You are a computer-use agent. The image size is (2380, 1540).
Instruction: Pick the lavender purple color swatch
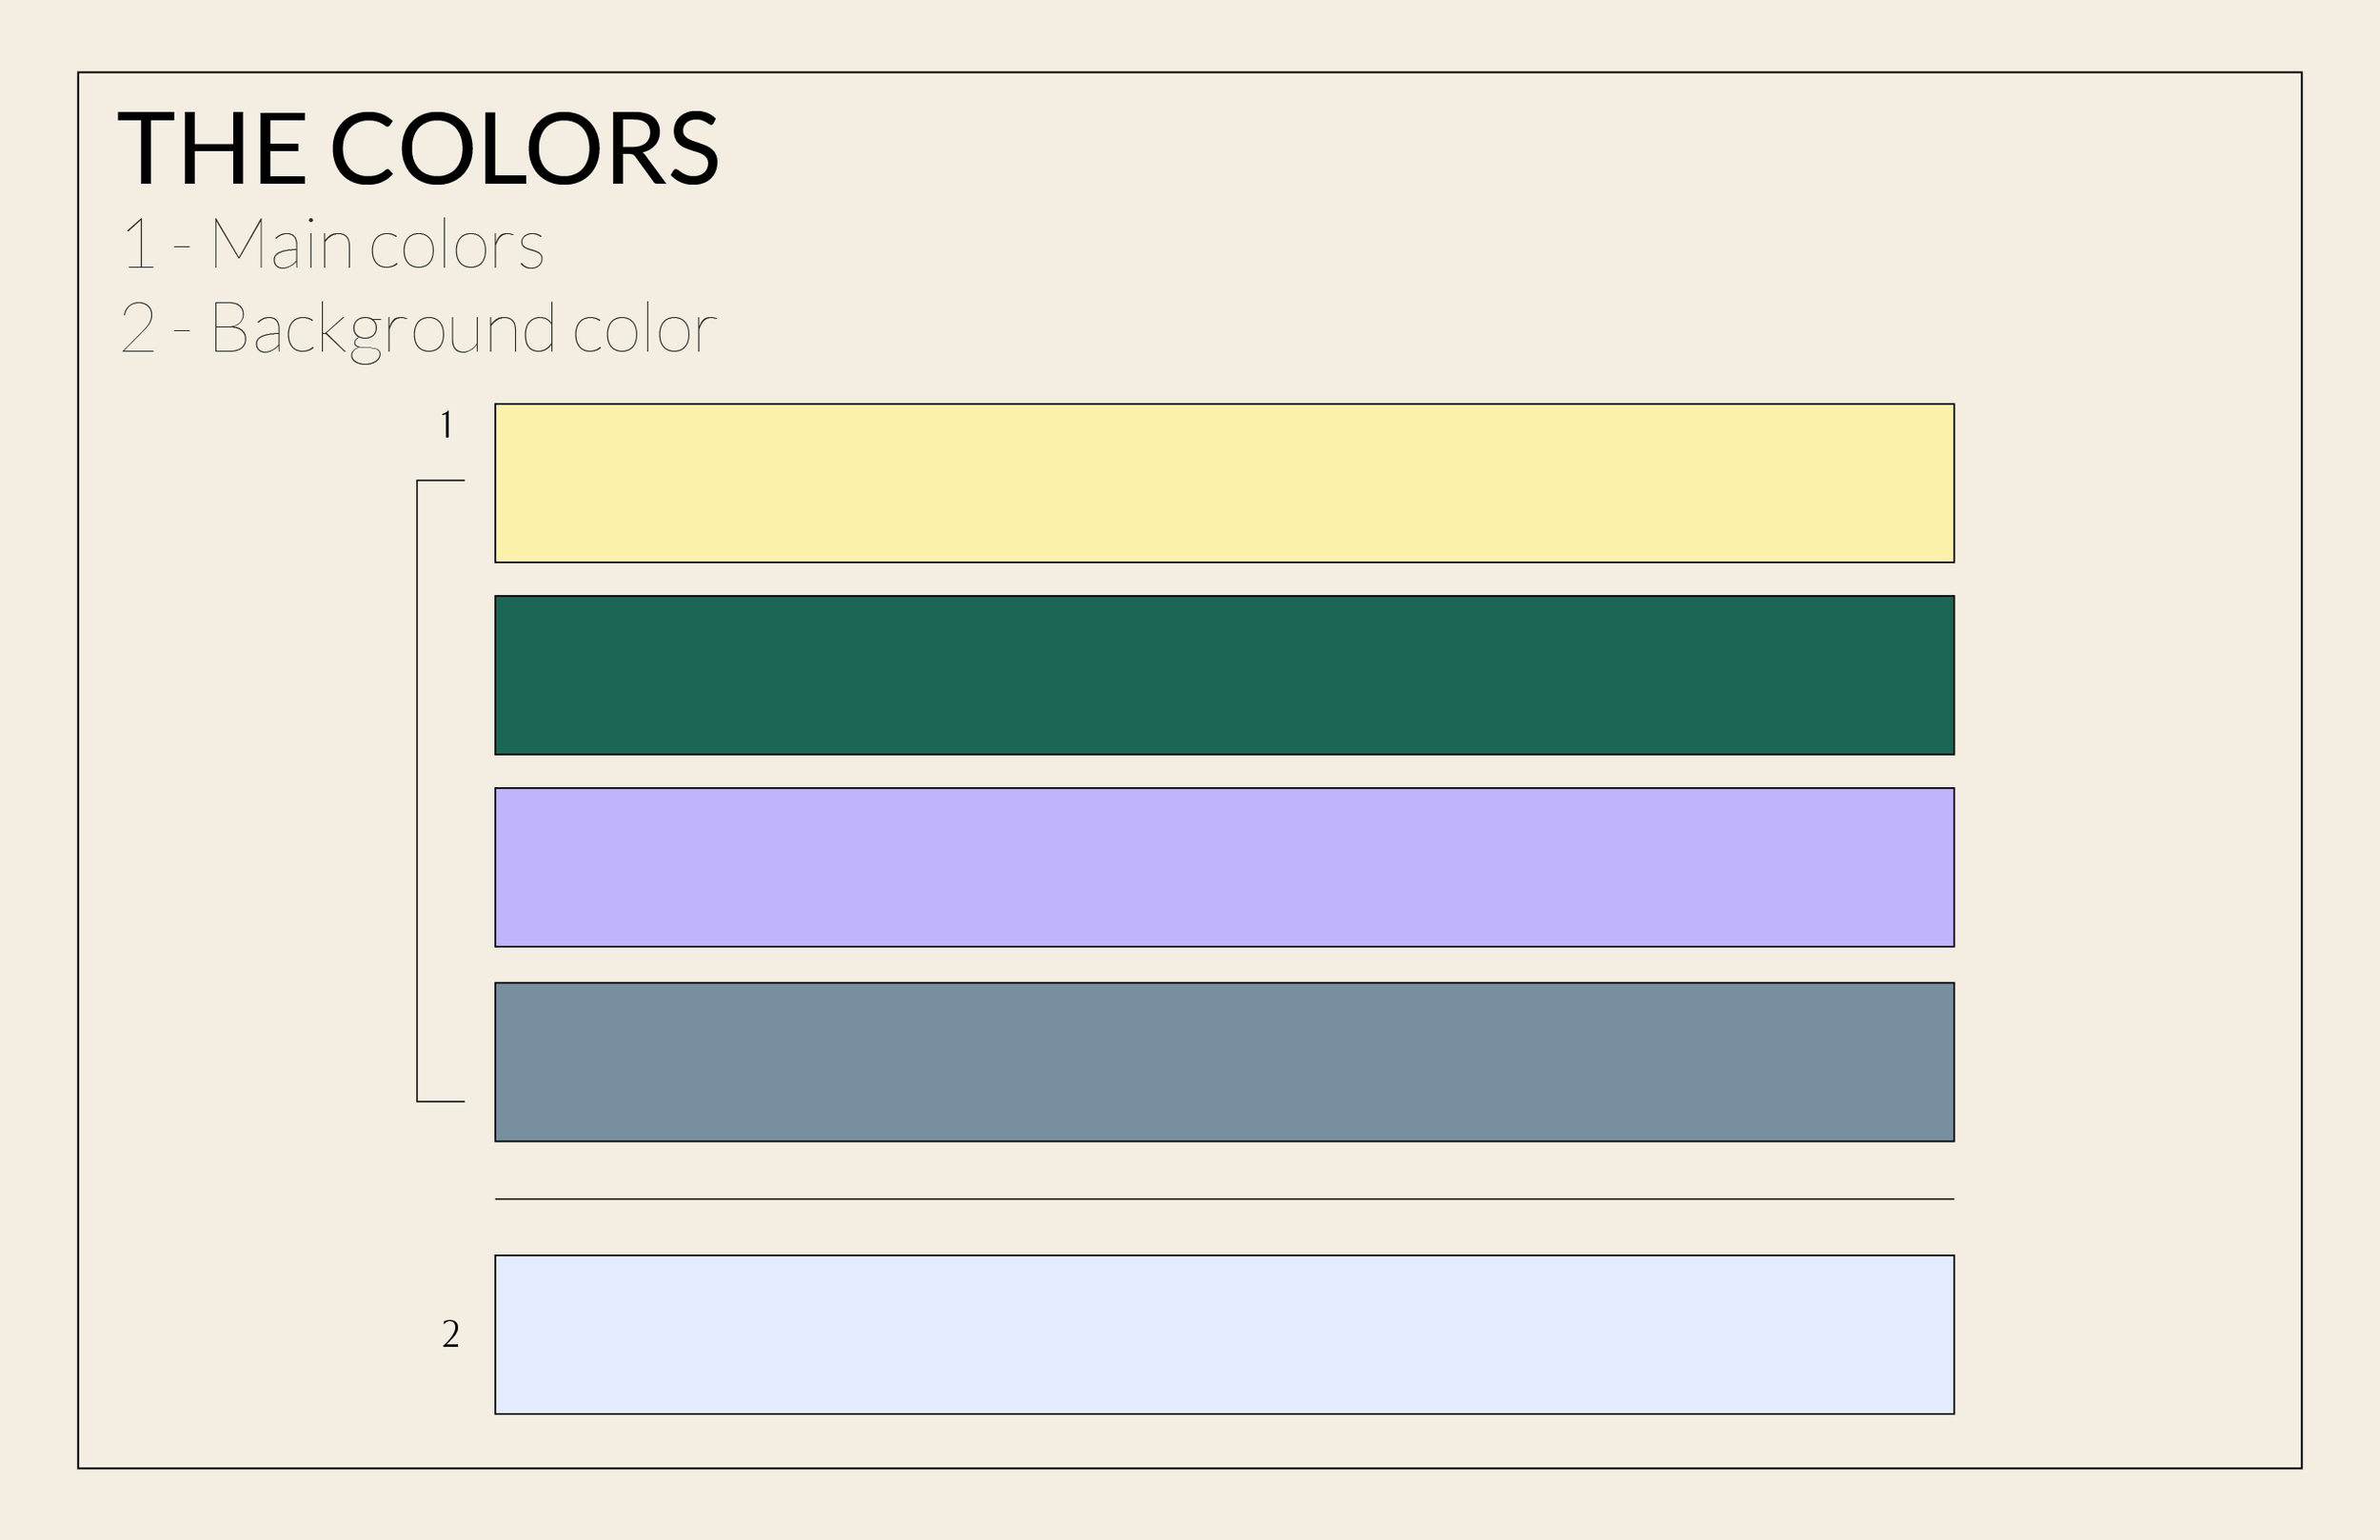pyautogui.click(x=1224, y=867)
